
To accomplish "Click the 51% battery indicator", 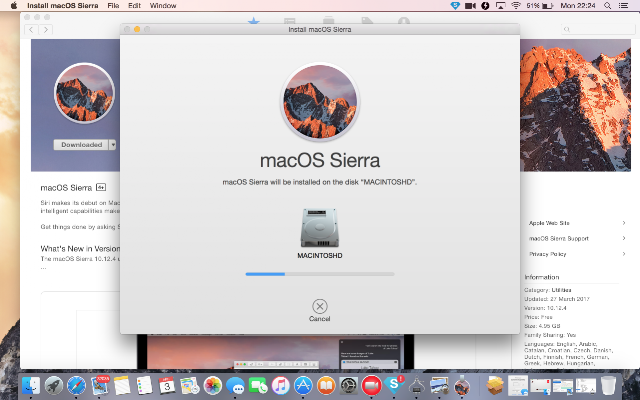I will tap(540, 6).
